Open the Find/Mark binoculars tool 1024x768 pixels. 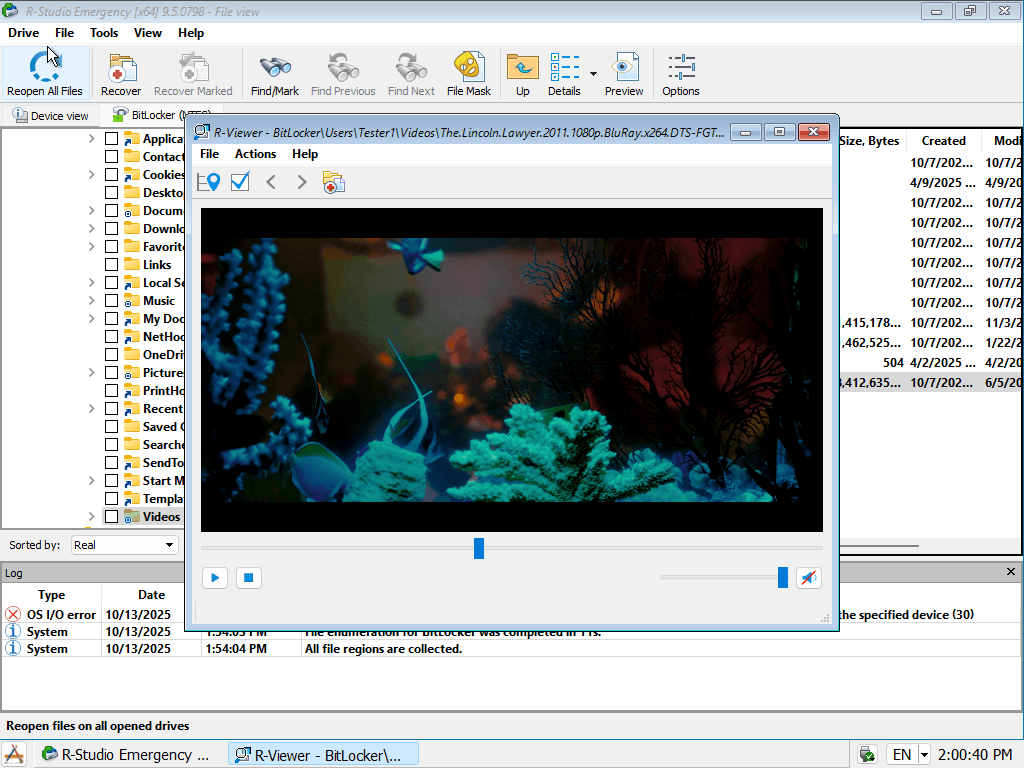click(275, 72)
